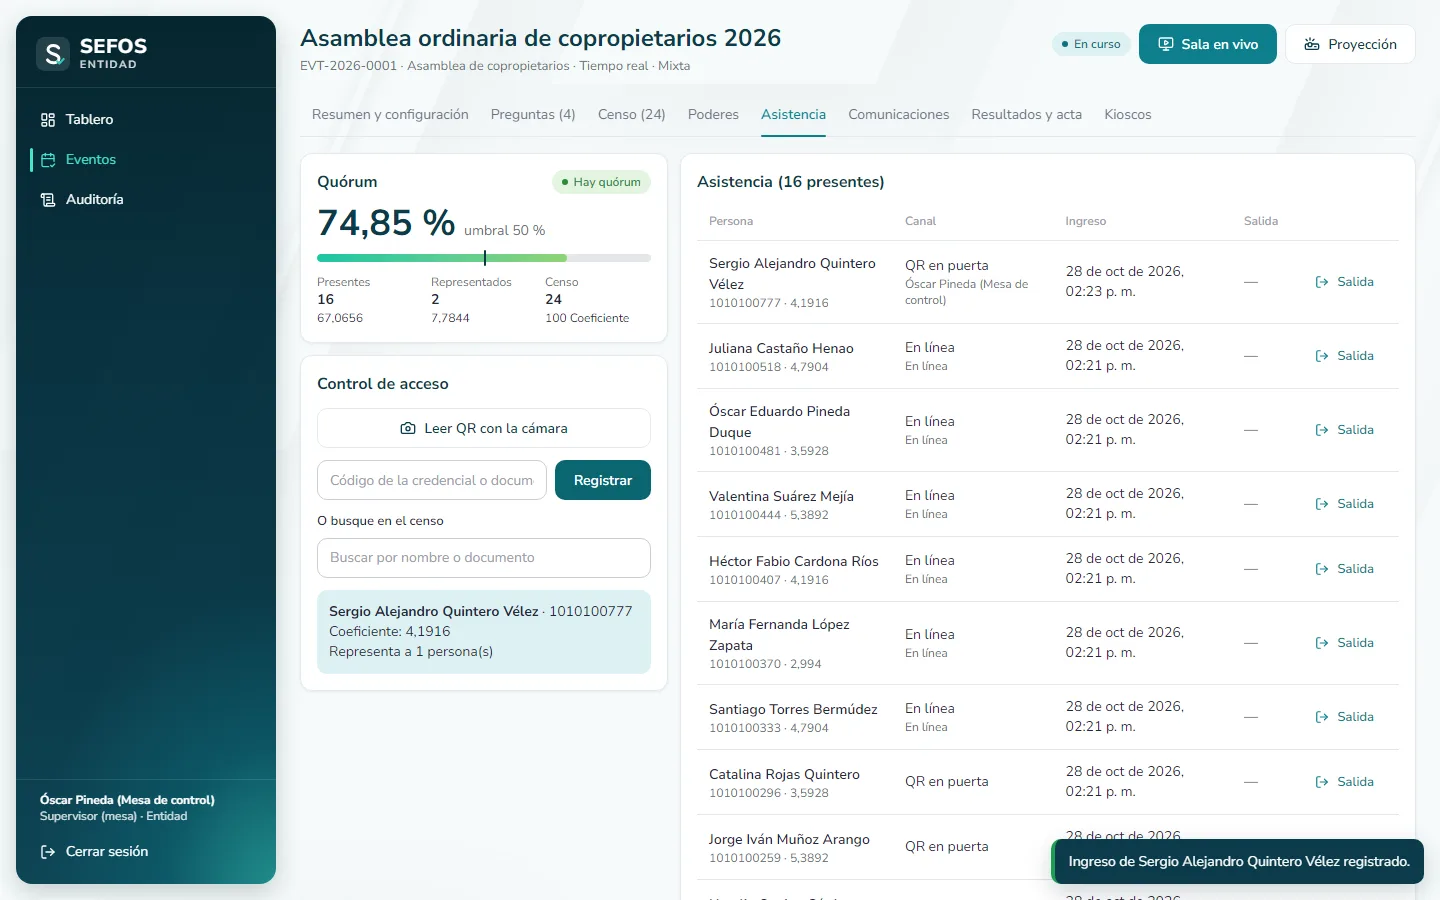
Task: Launch Sala en vivo
Action: [1207, 44]
